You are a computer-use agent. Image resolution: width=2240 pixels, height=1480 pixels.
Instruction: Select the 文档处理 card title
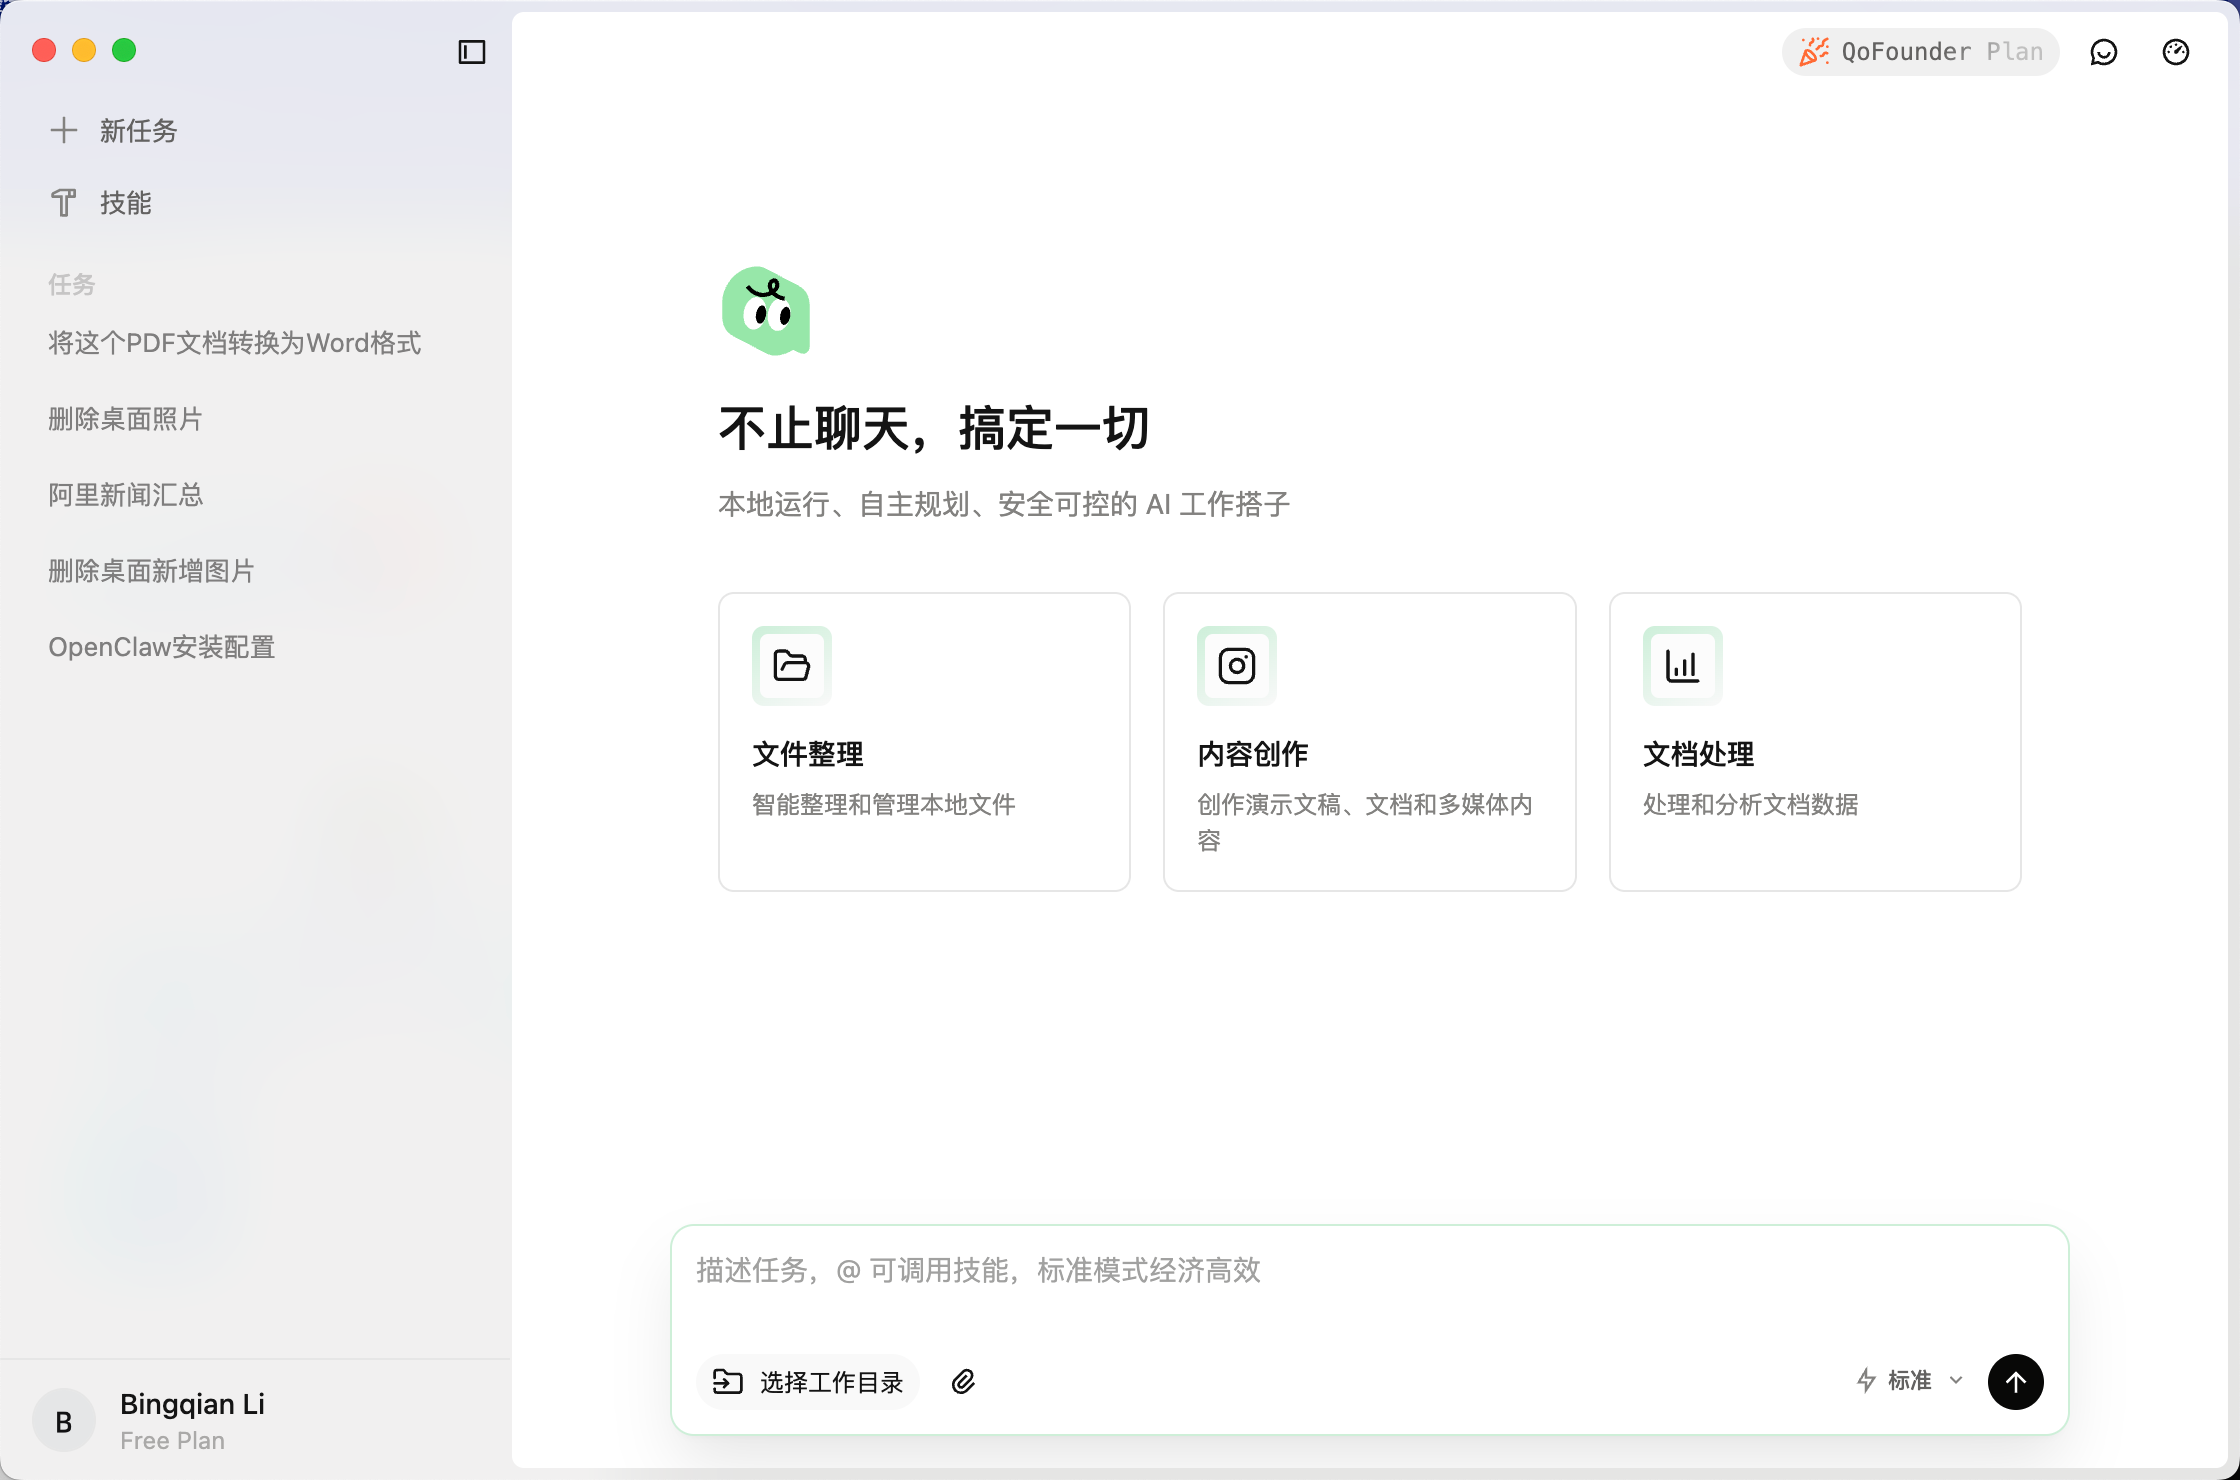click(1698, 754)
